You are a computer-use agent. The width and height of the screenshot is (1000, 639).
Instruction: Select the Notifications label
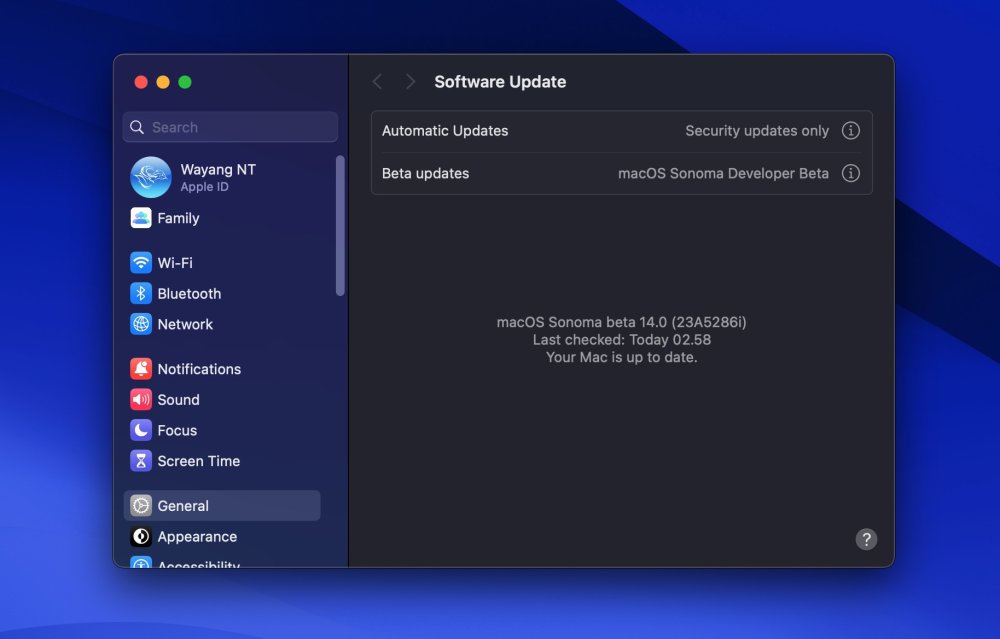click(x=199, y=369)
